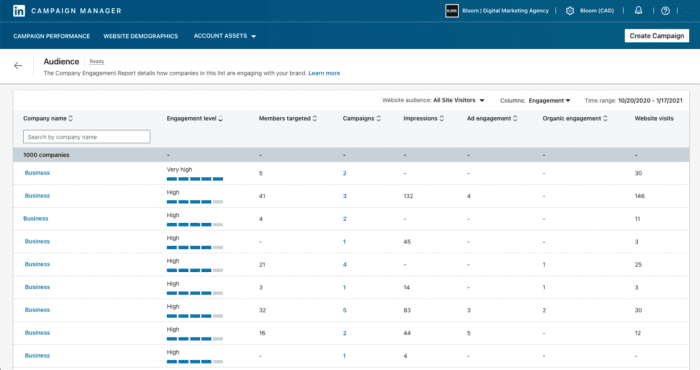The image size is (700, 370).
Task: Sort by Company name column arrows
Action: coord(71,118)
